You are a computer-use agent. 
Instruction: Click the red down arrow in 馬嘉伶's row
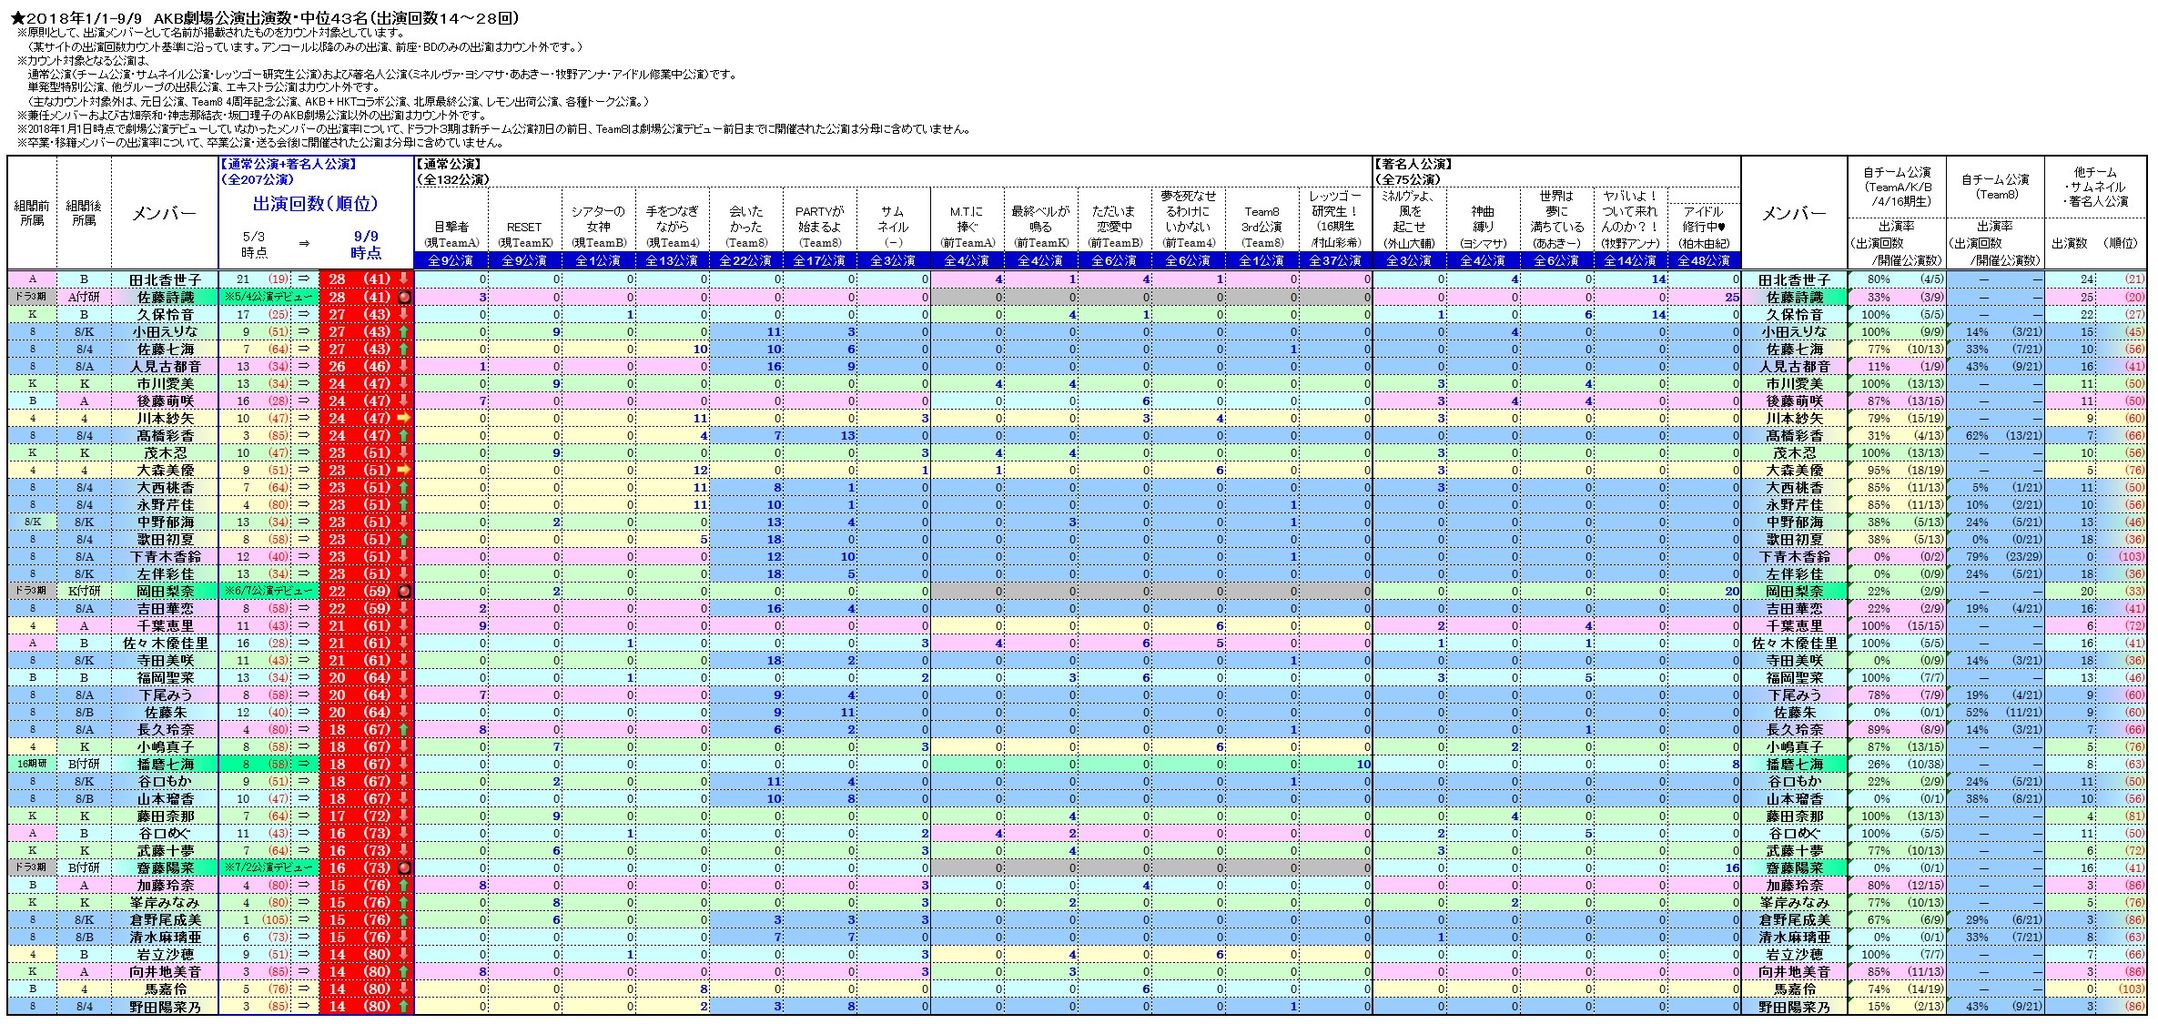click(x=404, y=989)
